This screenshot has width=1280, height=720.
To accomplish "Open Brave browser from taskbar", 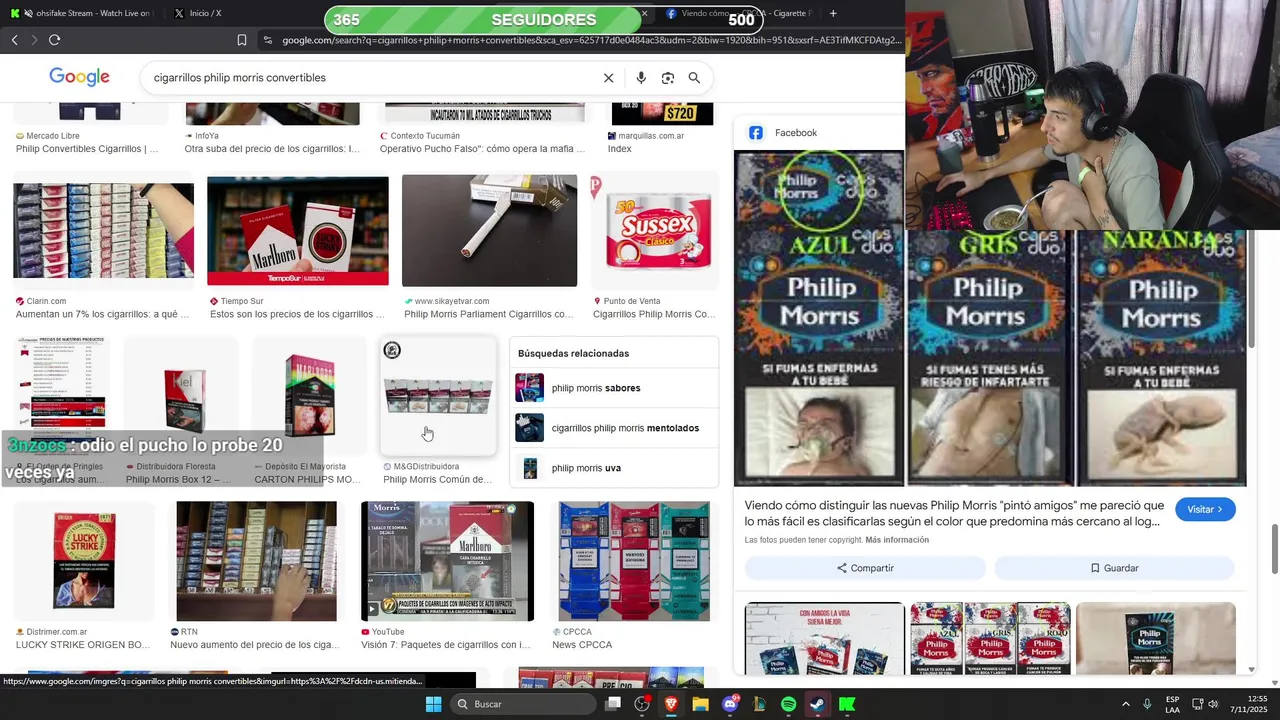I will coord(671,704).
